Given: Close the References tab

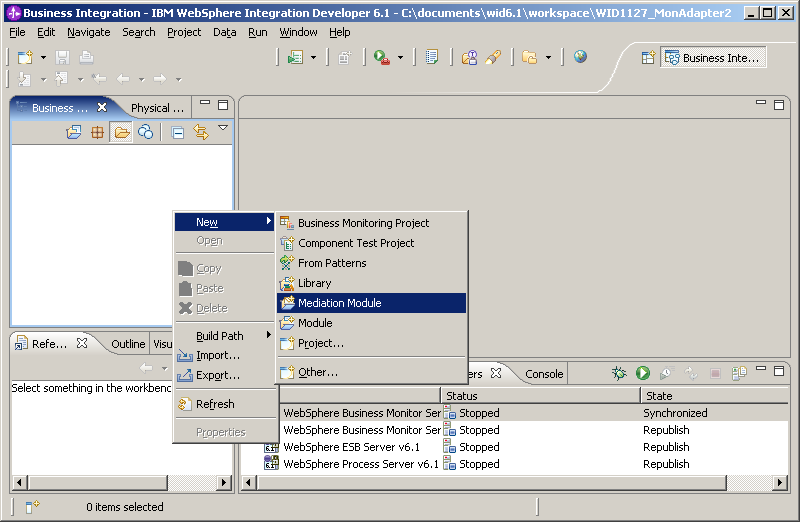Looking at the screenshot, I should pyautogui.click(x=82, y=343).
